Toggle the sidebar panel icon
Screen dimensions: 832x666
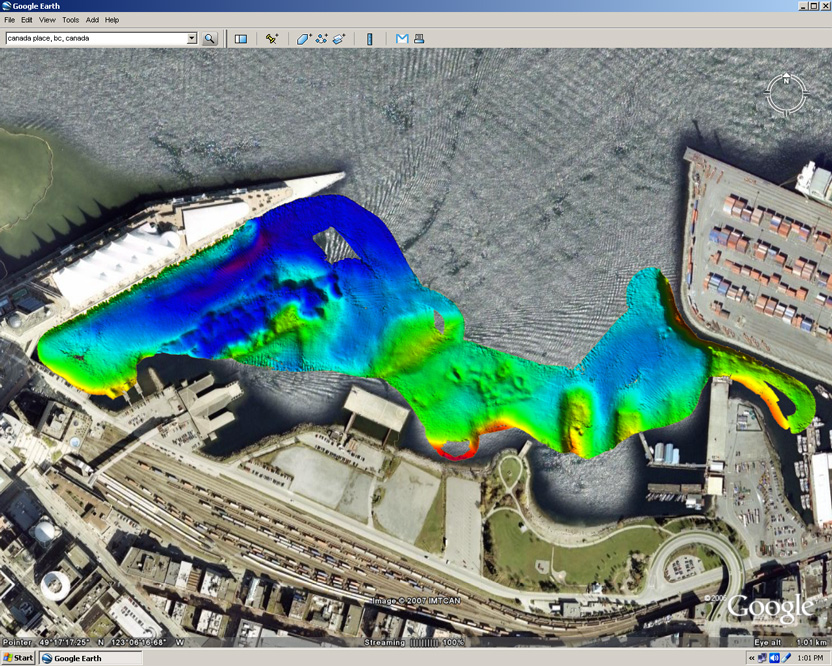241,39
